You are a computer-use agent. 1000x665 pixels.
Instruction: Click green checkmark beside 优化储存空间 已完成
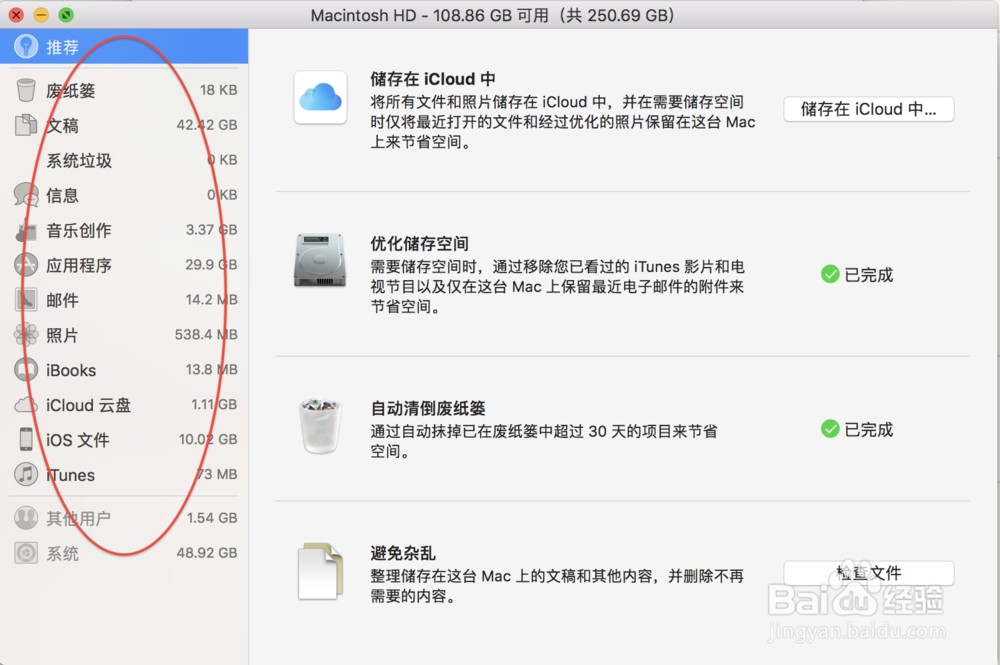830,275
